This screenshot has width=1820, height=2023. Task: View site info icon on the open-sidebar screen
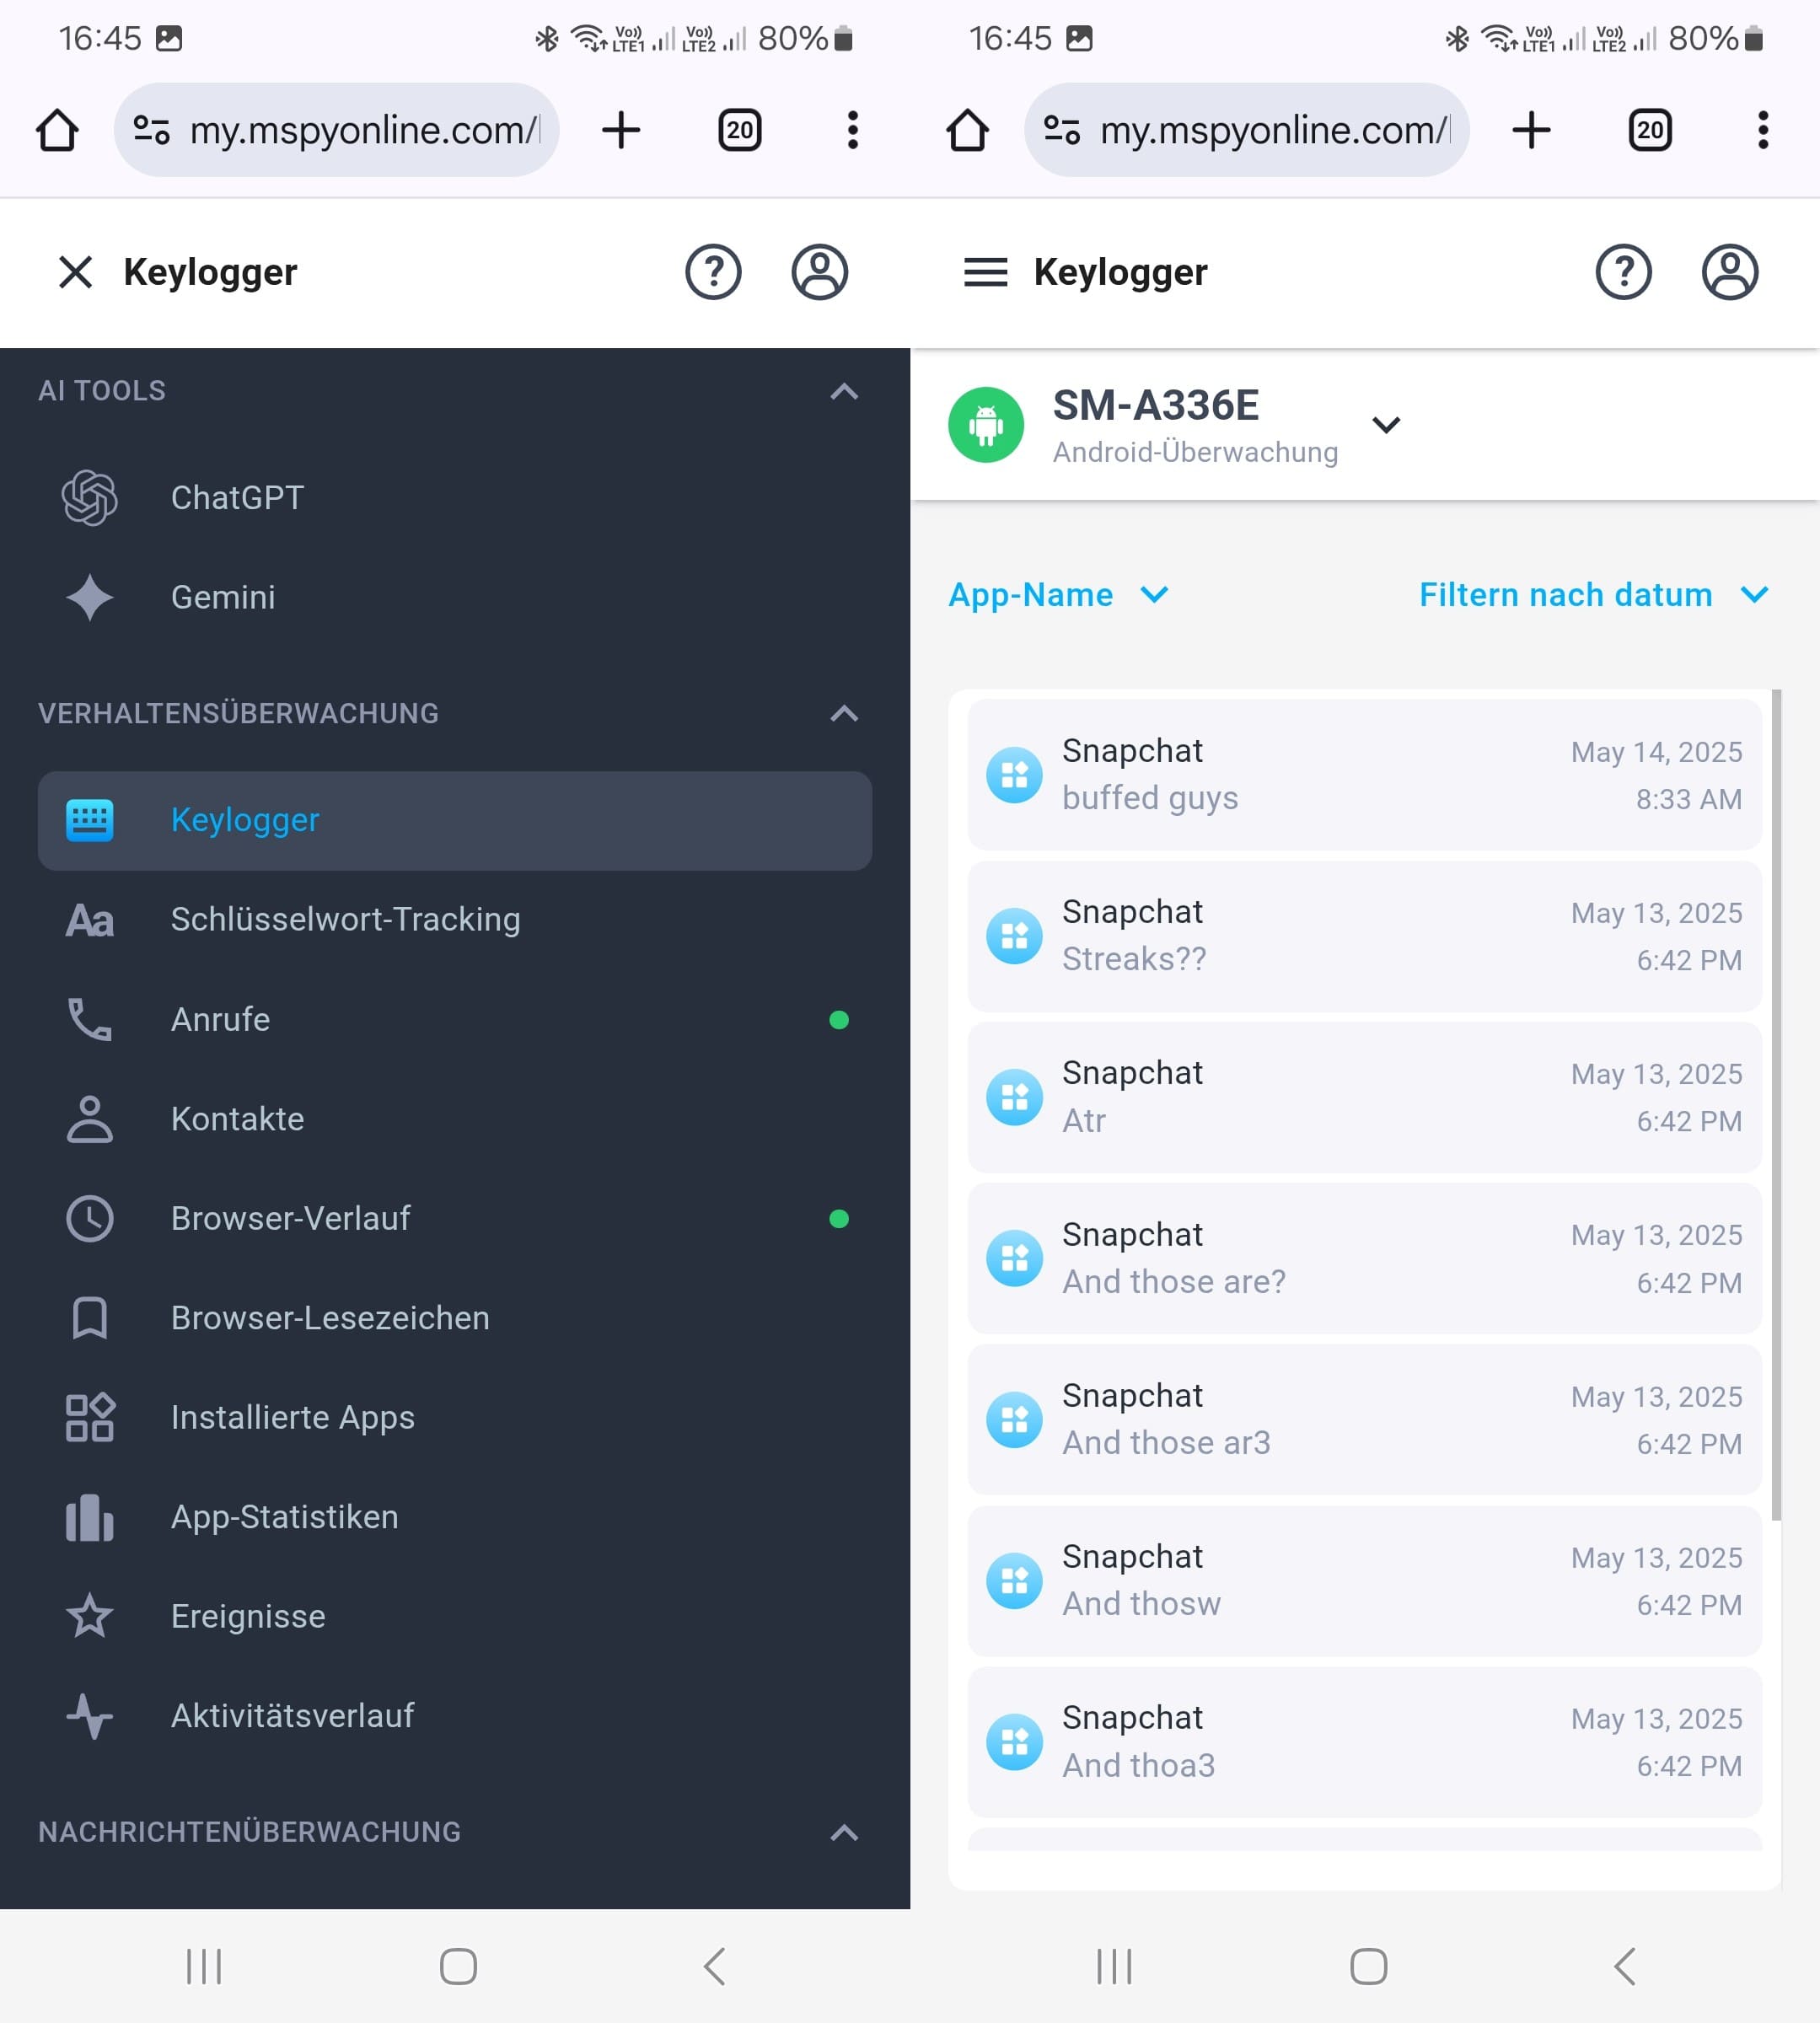(x=151, y=130)
